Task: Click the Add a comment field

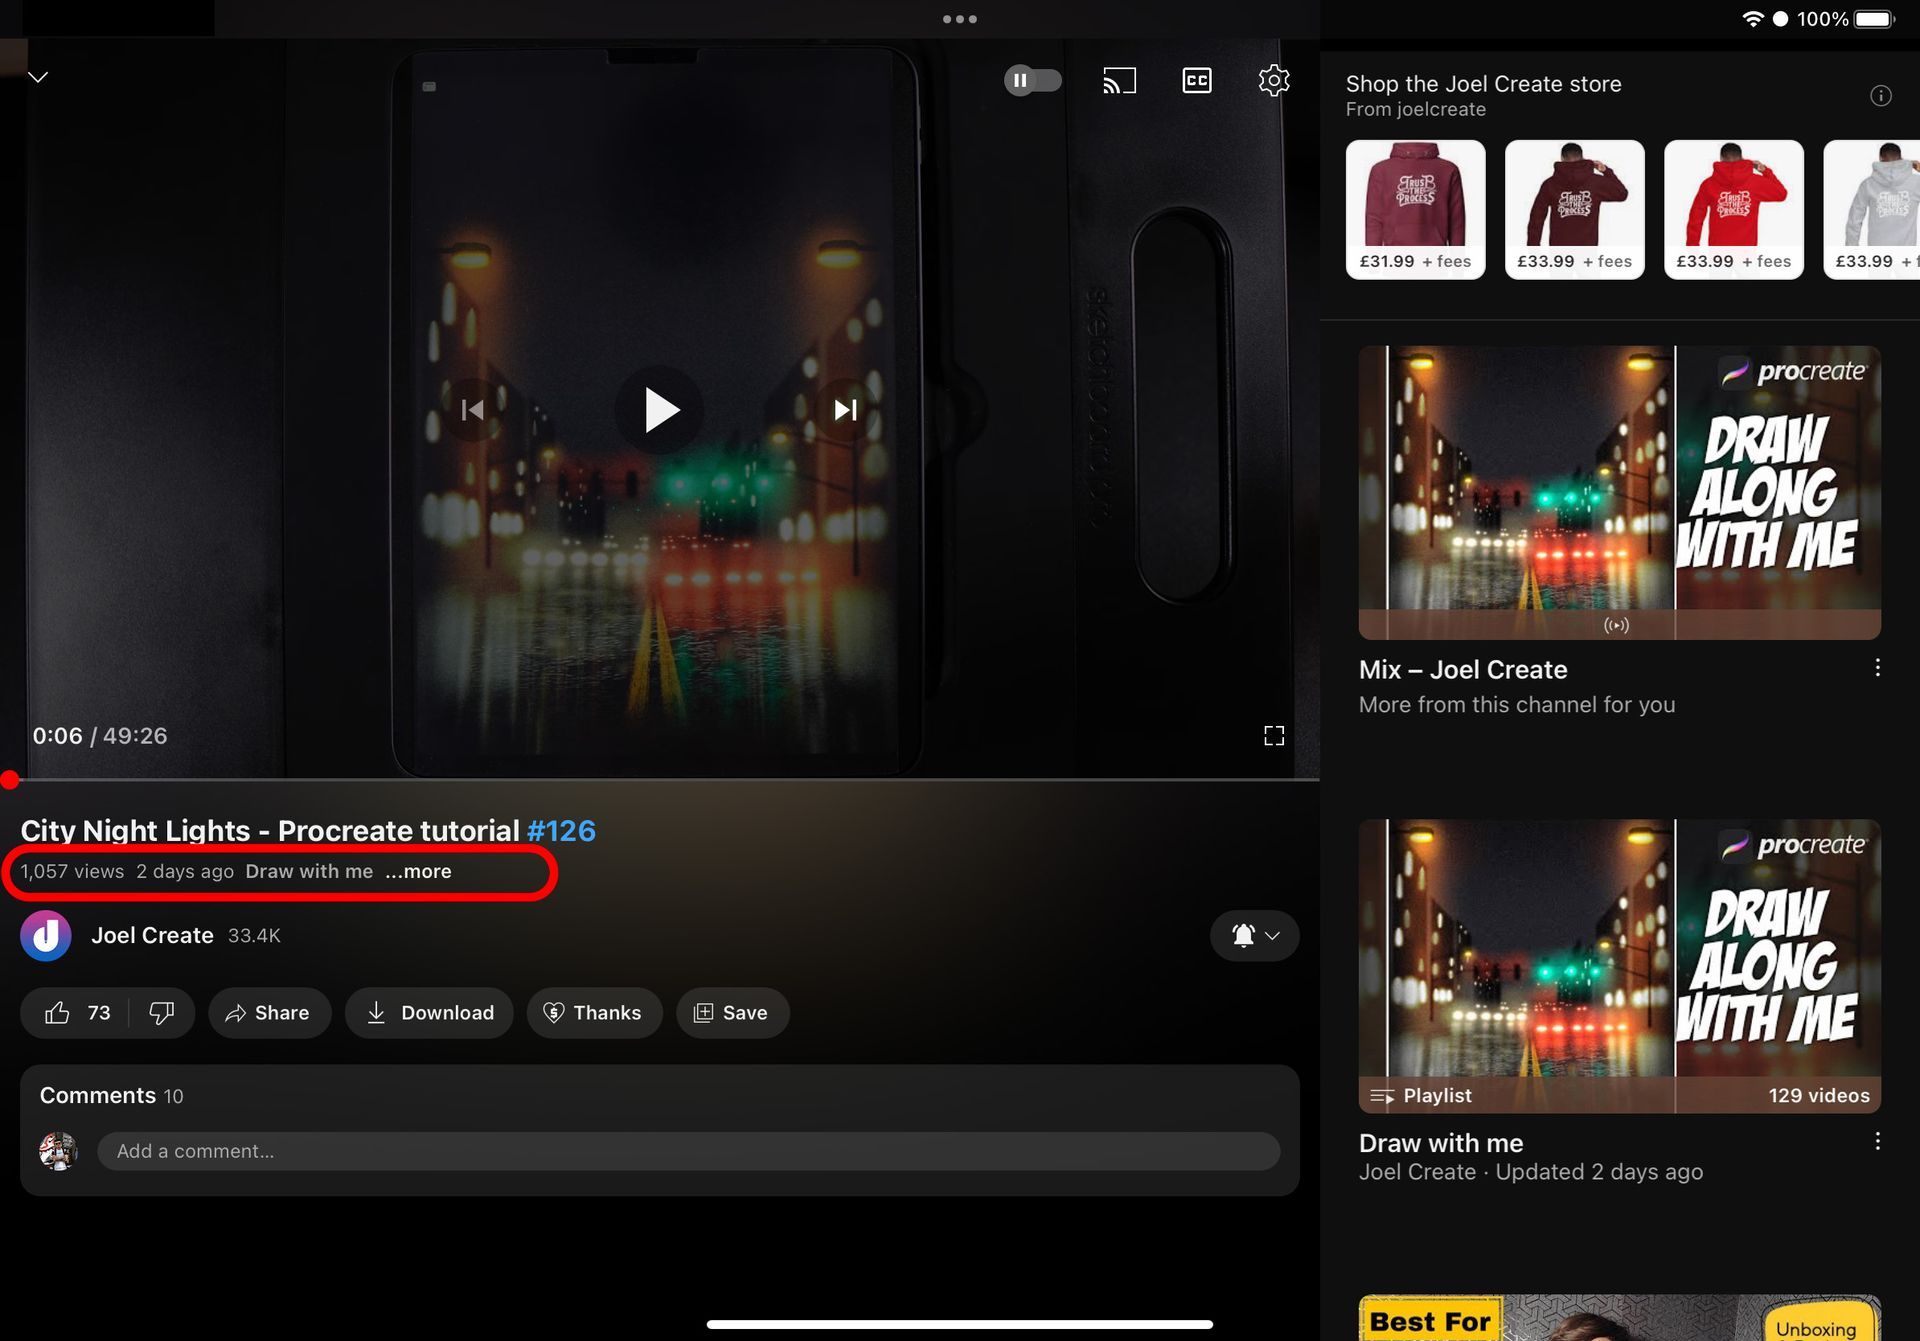Action: [688, 1151]
